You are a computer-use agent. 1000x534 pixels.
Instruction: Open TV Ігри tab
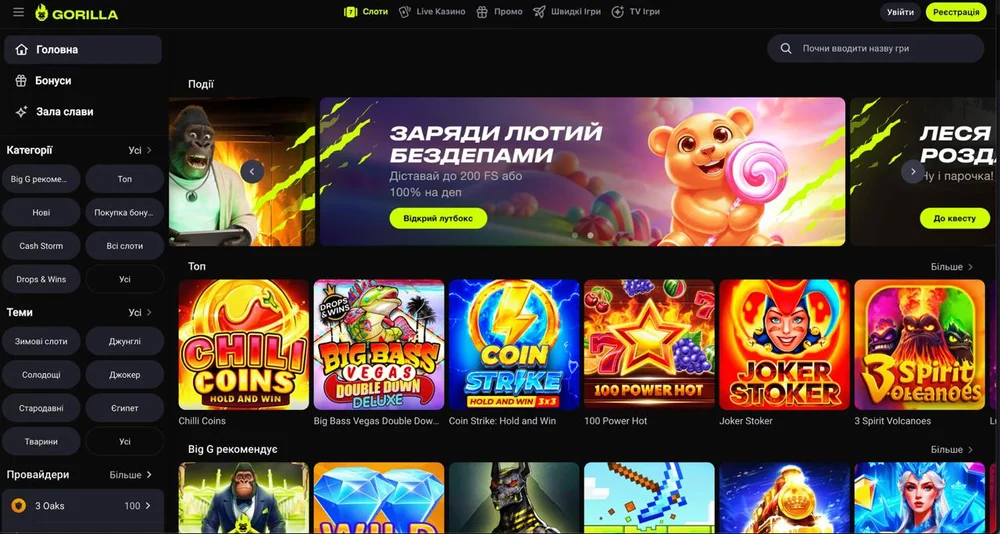pos(635,11)
